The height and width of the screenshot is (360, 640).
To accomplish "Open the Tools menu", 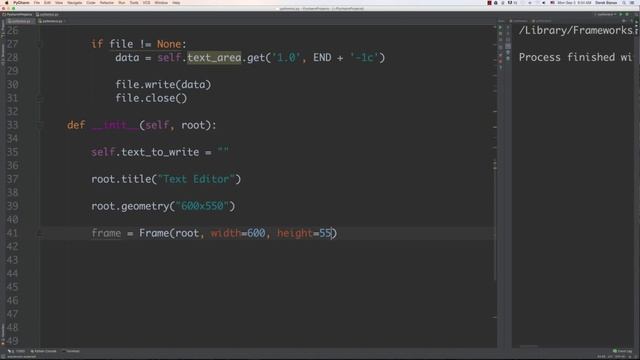I will pos(134,2).
